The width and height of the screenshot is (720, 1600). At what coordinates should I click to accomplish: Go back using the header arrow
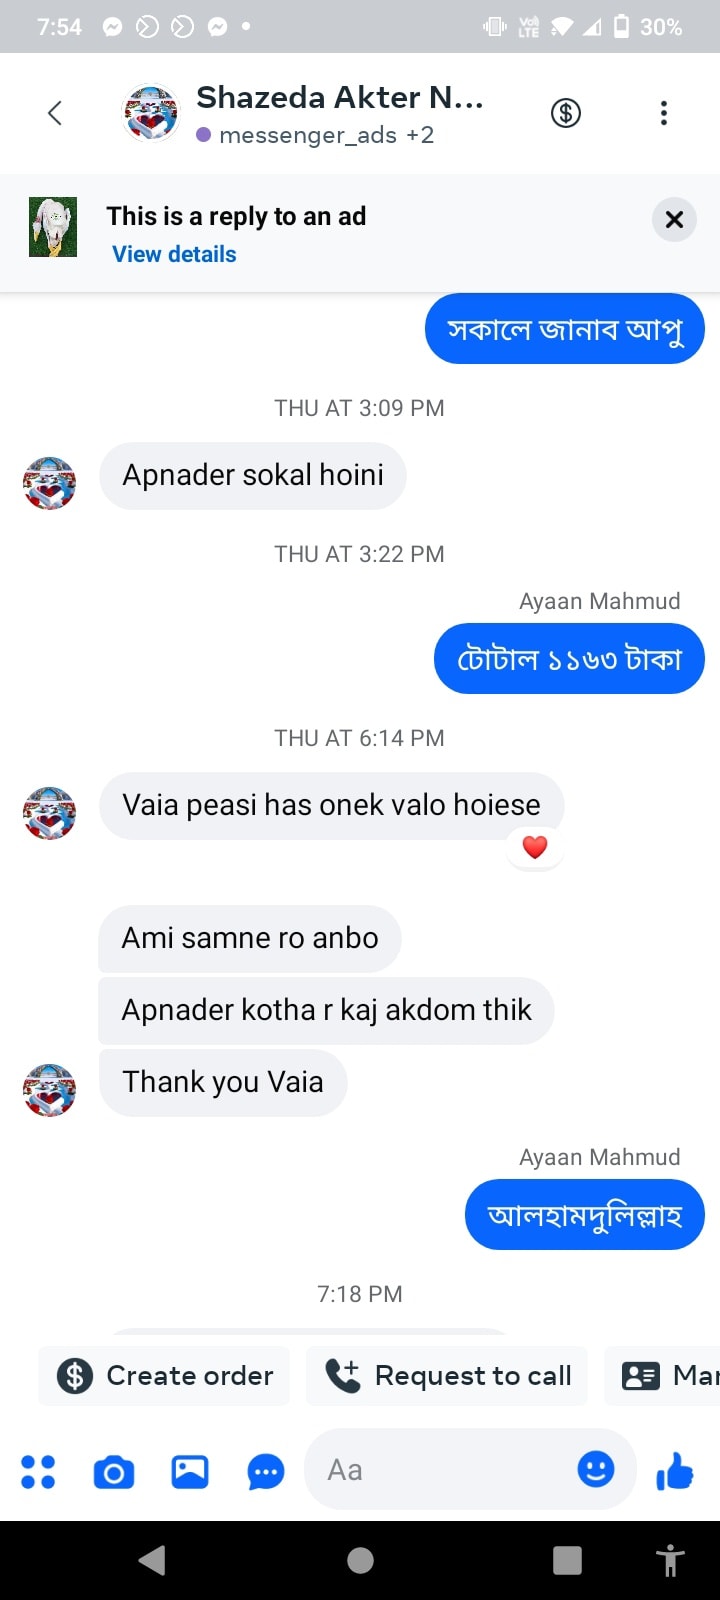tap(55, 113)
